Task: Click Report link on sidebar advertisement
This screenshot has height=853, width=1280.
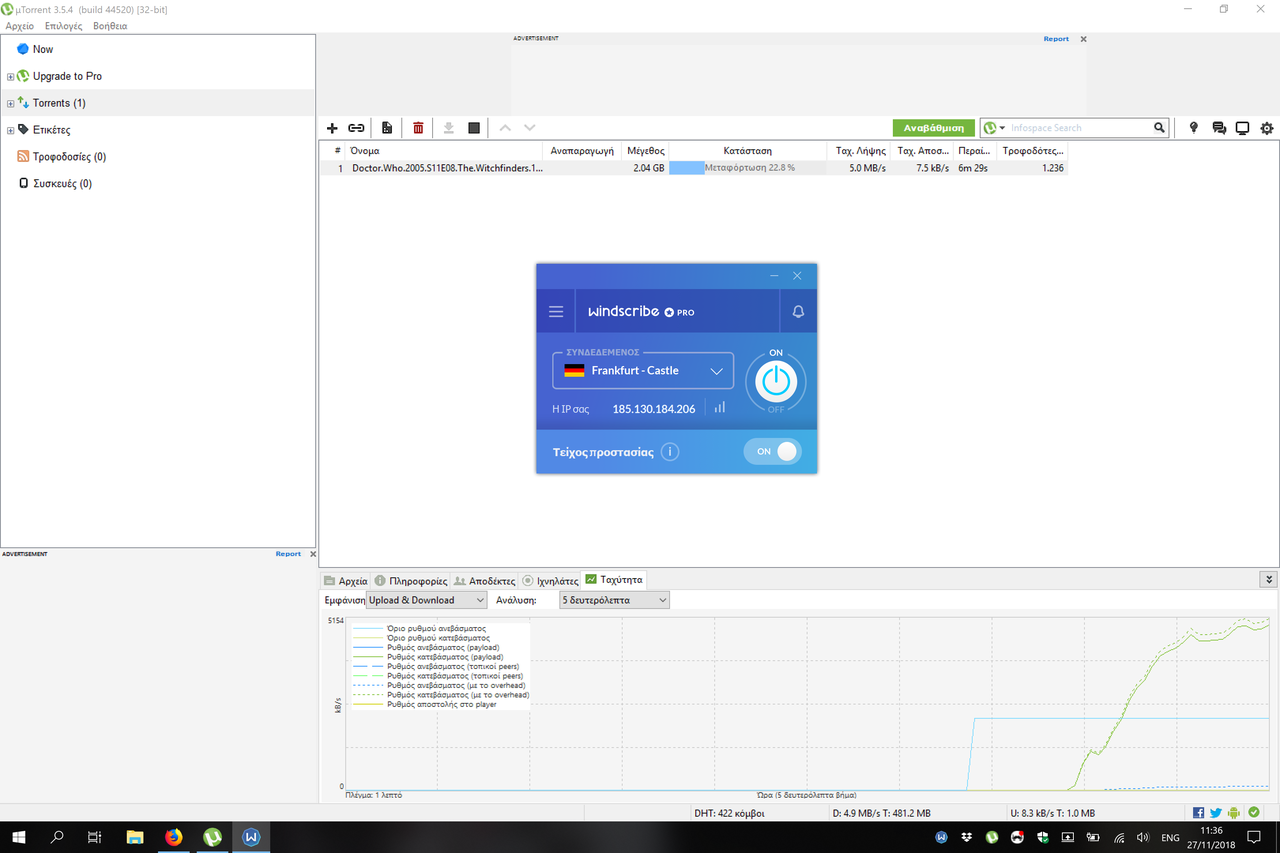Action: (x=288, y=554)
